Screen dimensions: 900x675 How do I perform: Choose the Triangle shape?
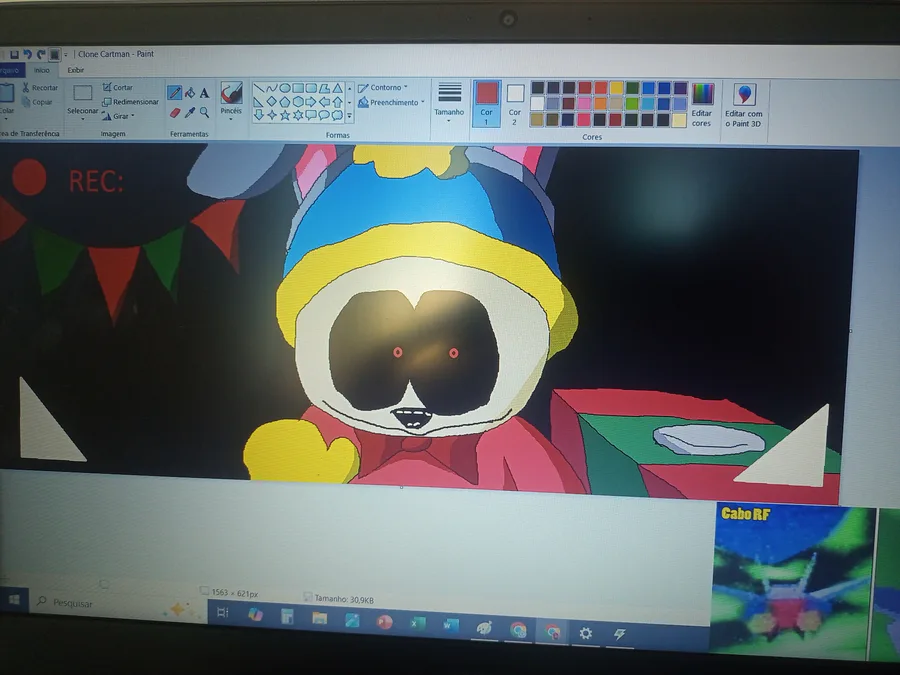[338, 88]
